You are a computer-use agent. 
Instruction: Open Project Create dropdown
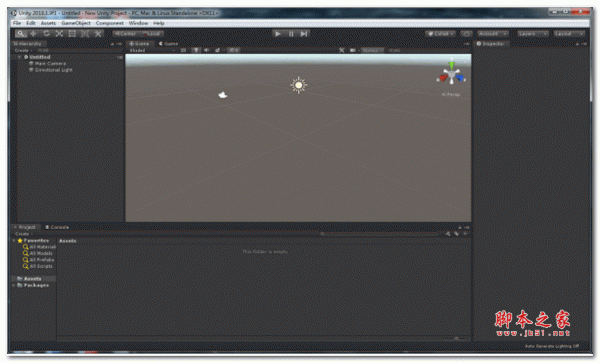pos(23,234)
